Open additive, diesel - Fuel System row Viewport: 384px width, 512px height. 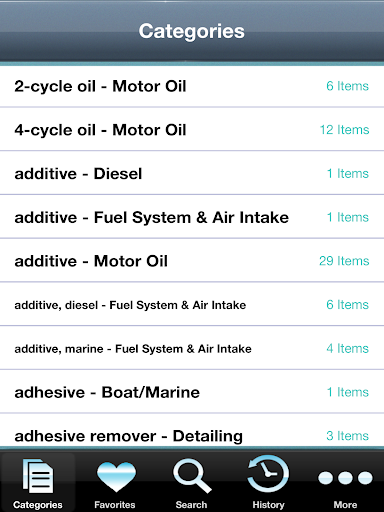pos(192,304)
